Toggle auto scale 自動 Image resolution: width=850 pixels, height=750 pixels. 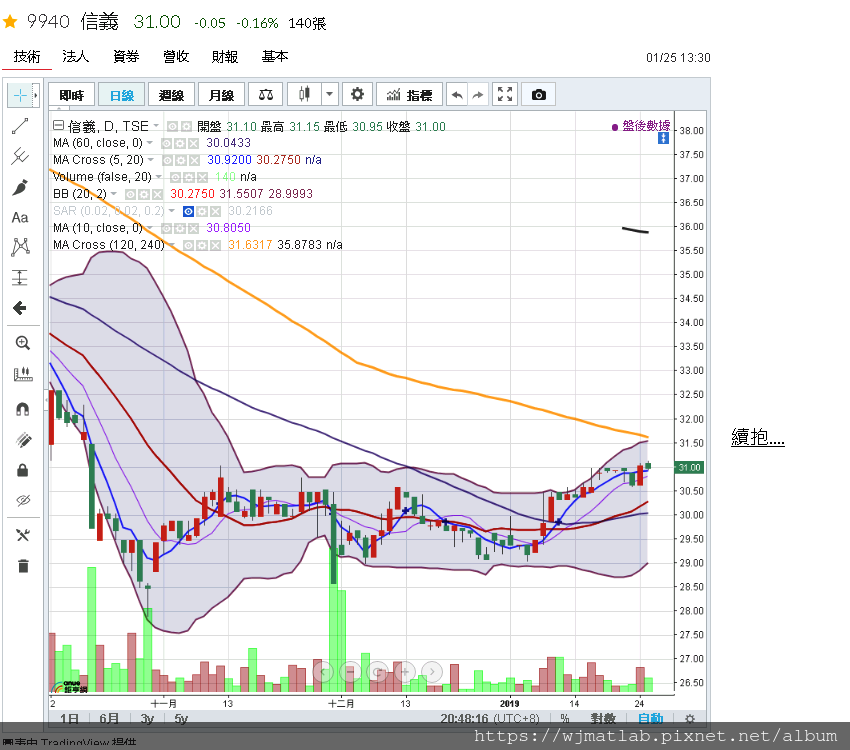(651, 719)
